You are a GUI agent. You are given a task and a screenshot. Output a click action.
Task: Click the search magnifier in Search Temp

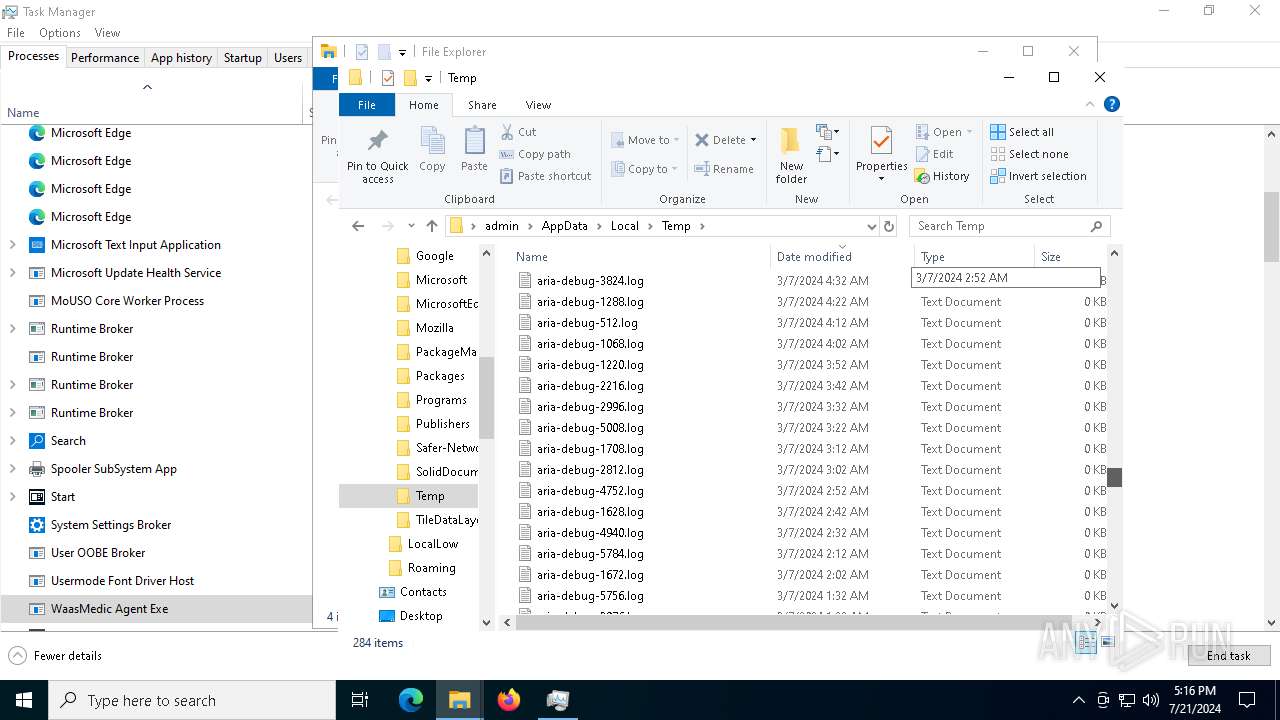[x=1096, y=226]
